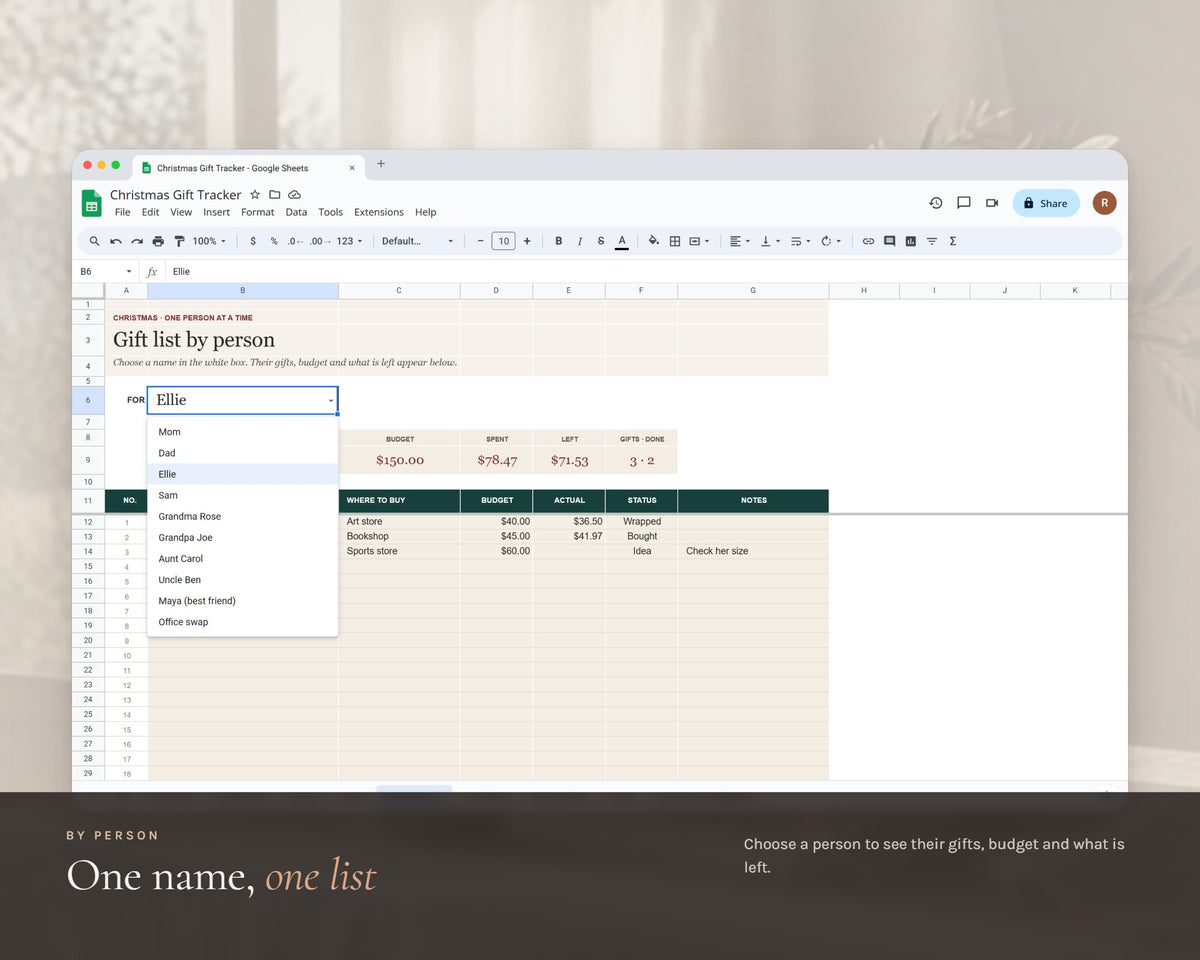This screenshot has width=1200, height=960.
Task: Click the Name box showing B6
Action: (x=104, y=271)
